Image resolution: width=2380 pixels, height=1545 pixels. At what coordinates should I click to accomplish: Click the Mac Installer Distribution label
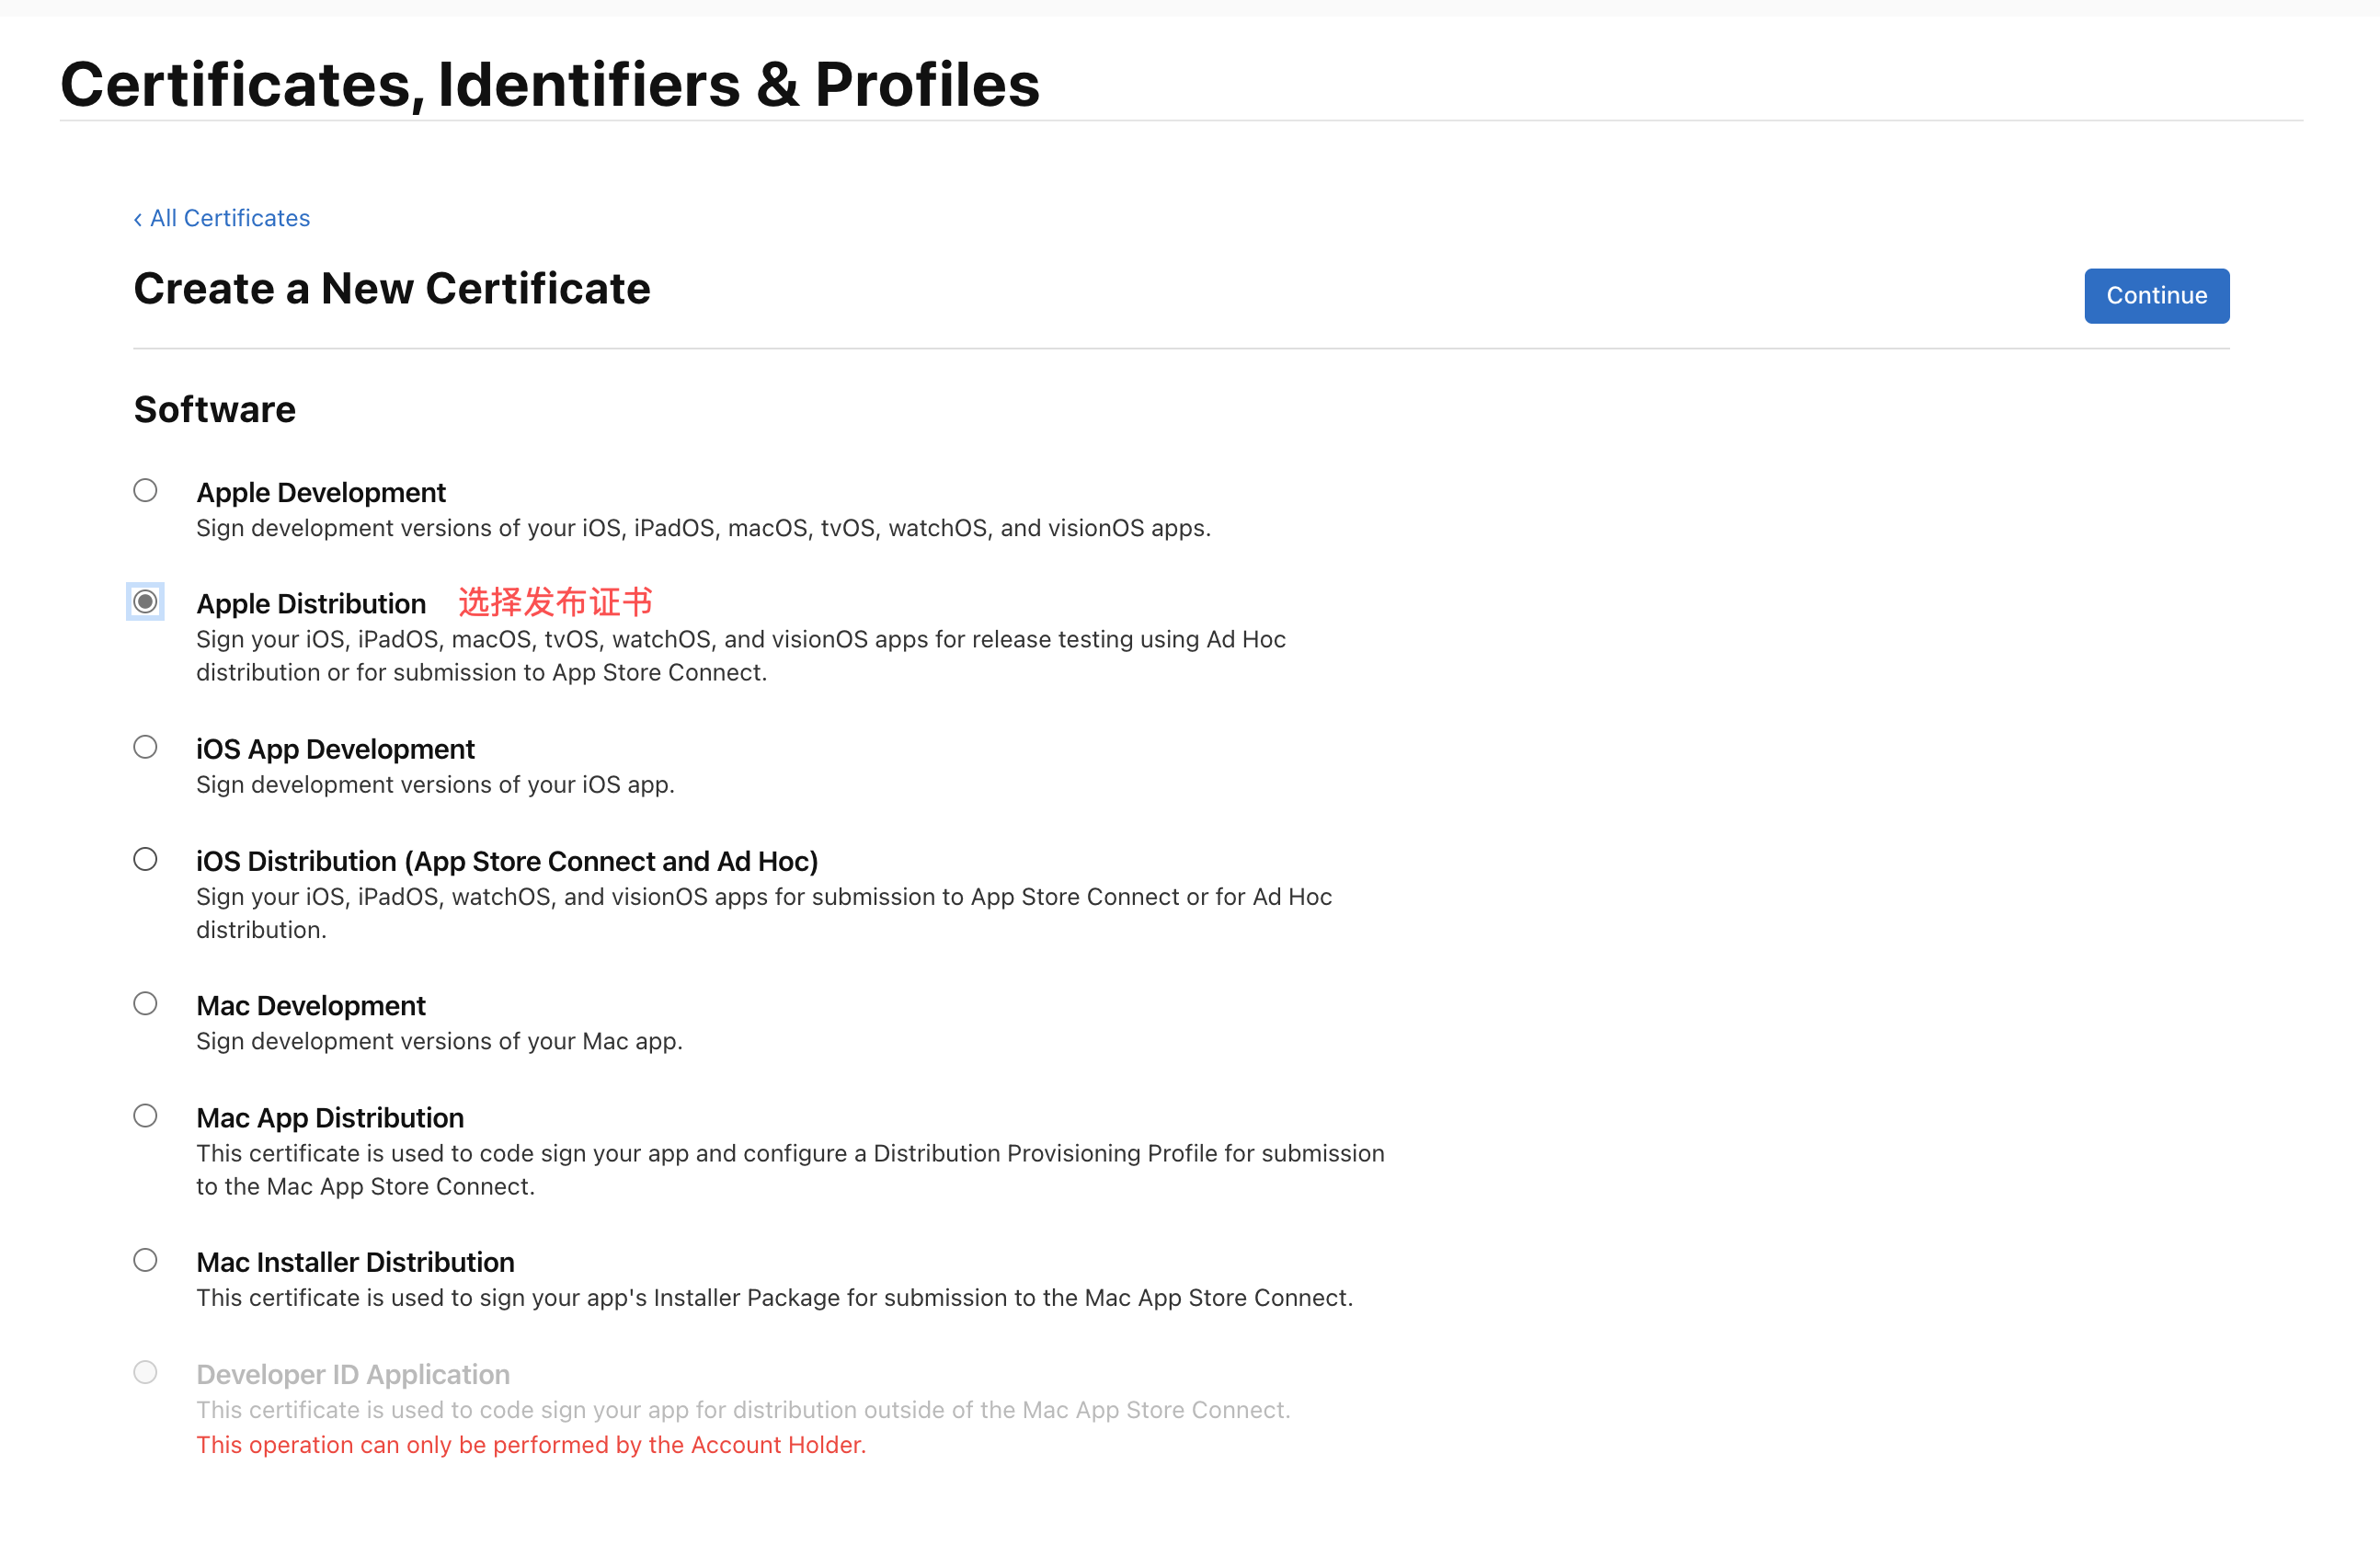coord(355,1262)
